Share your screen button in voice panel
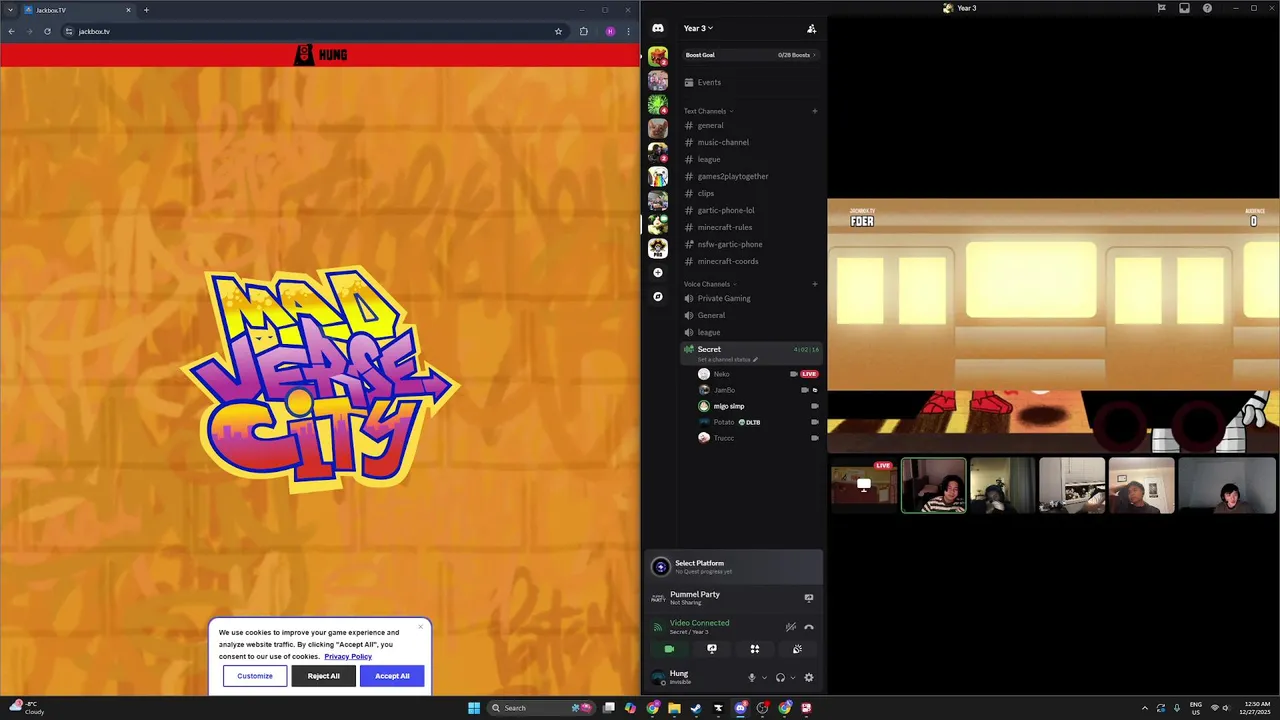This screenshot has width=1280, height=720. 712,649
